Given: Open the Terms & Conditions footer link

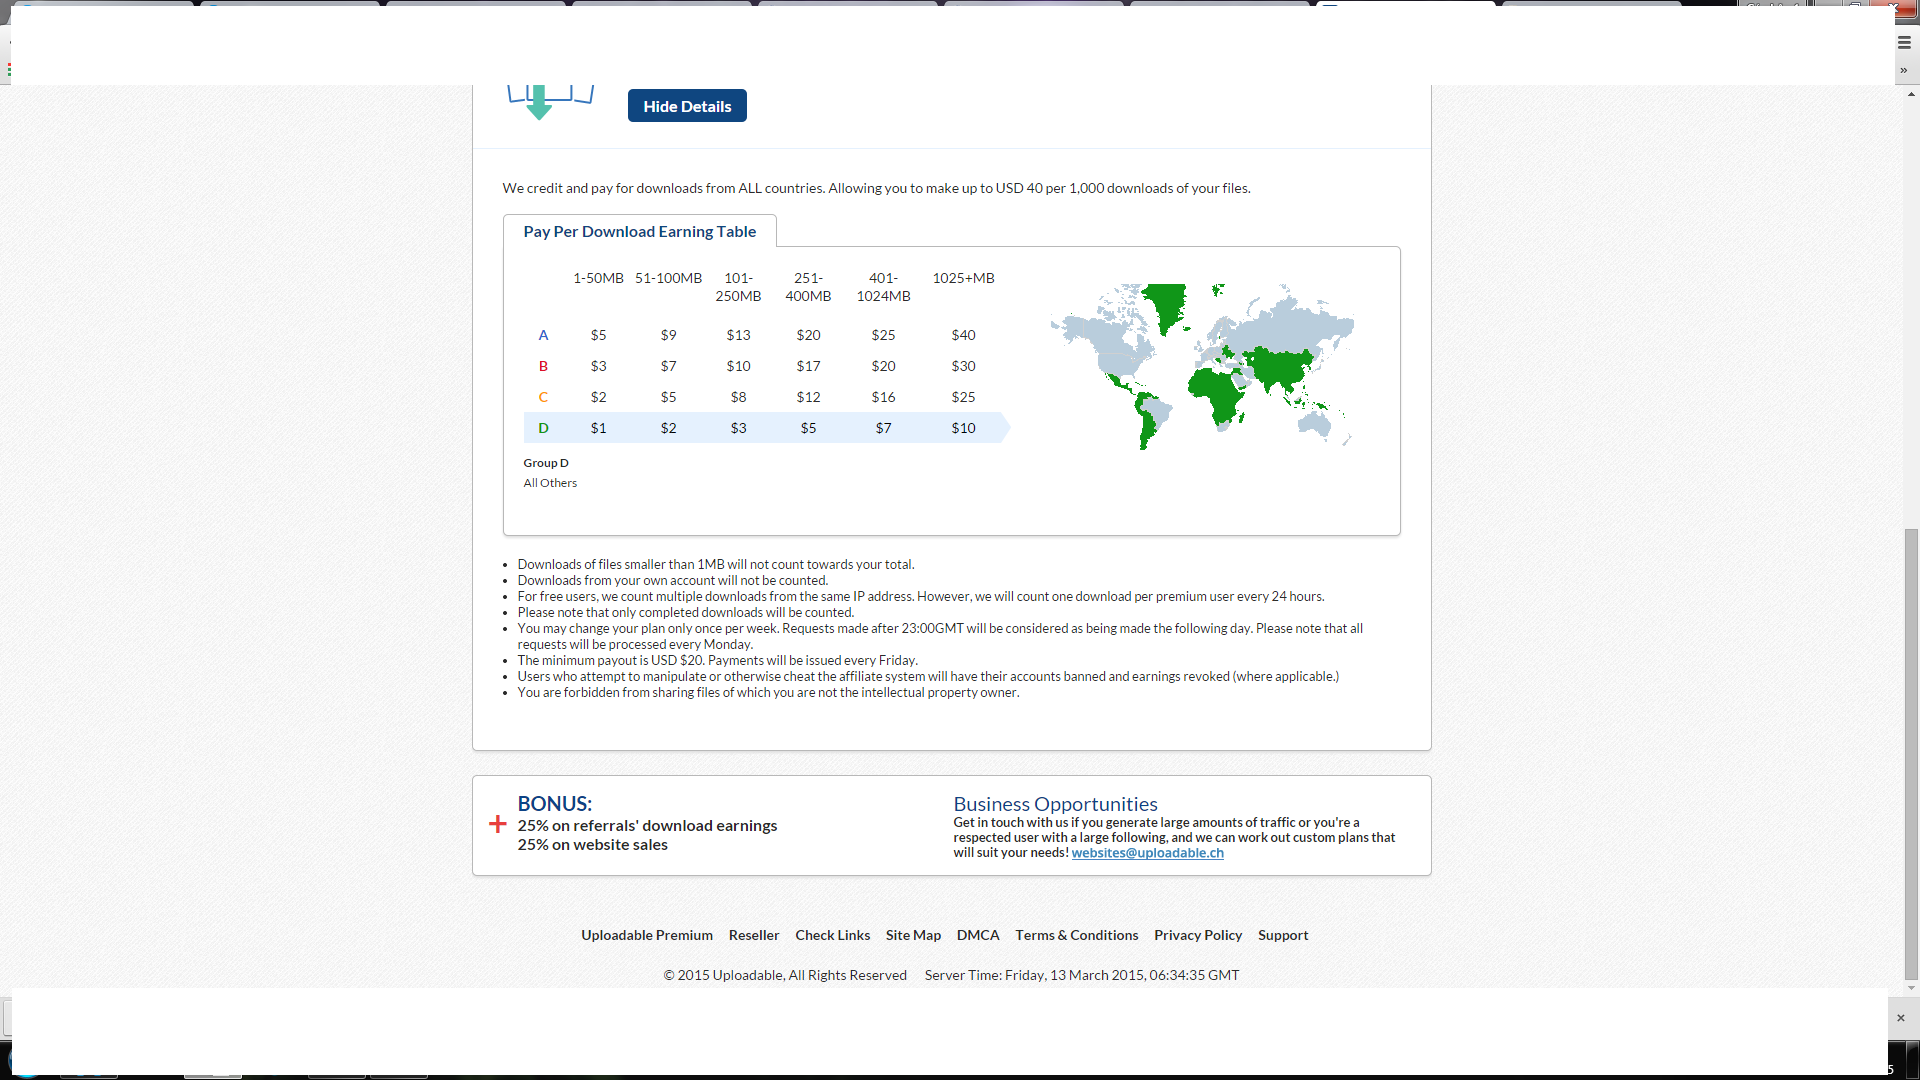Looking at the screenshot, I should (x=1076, y=935).
